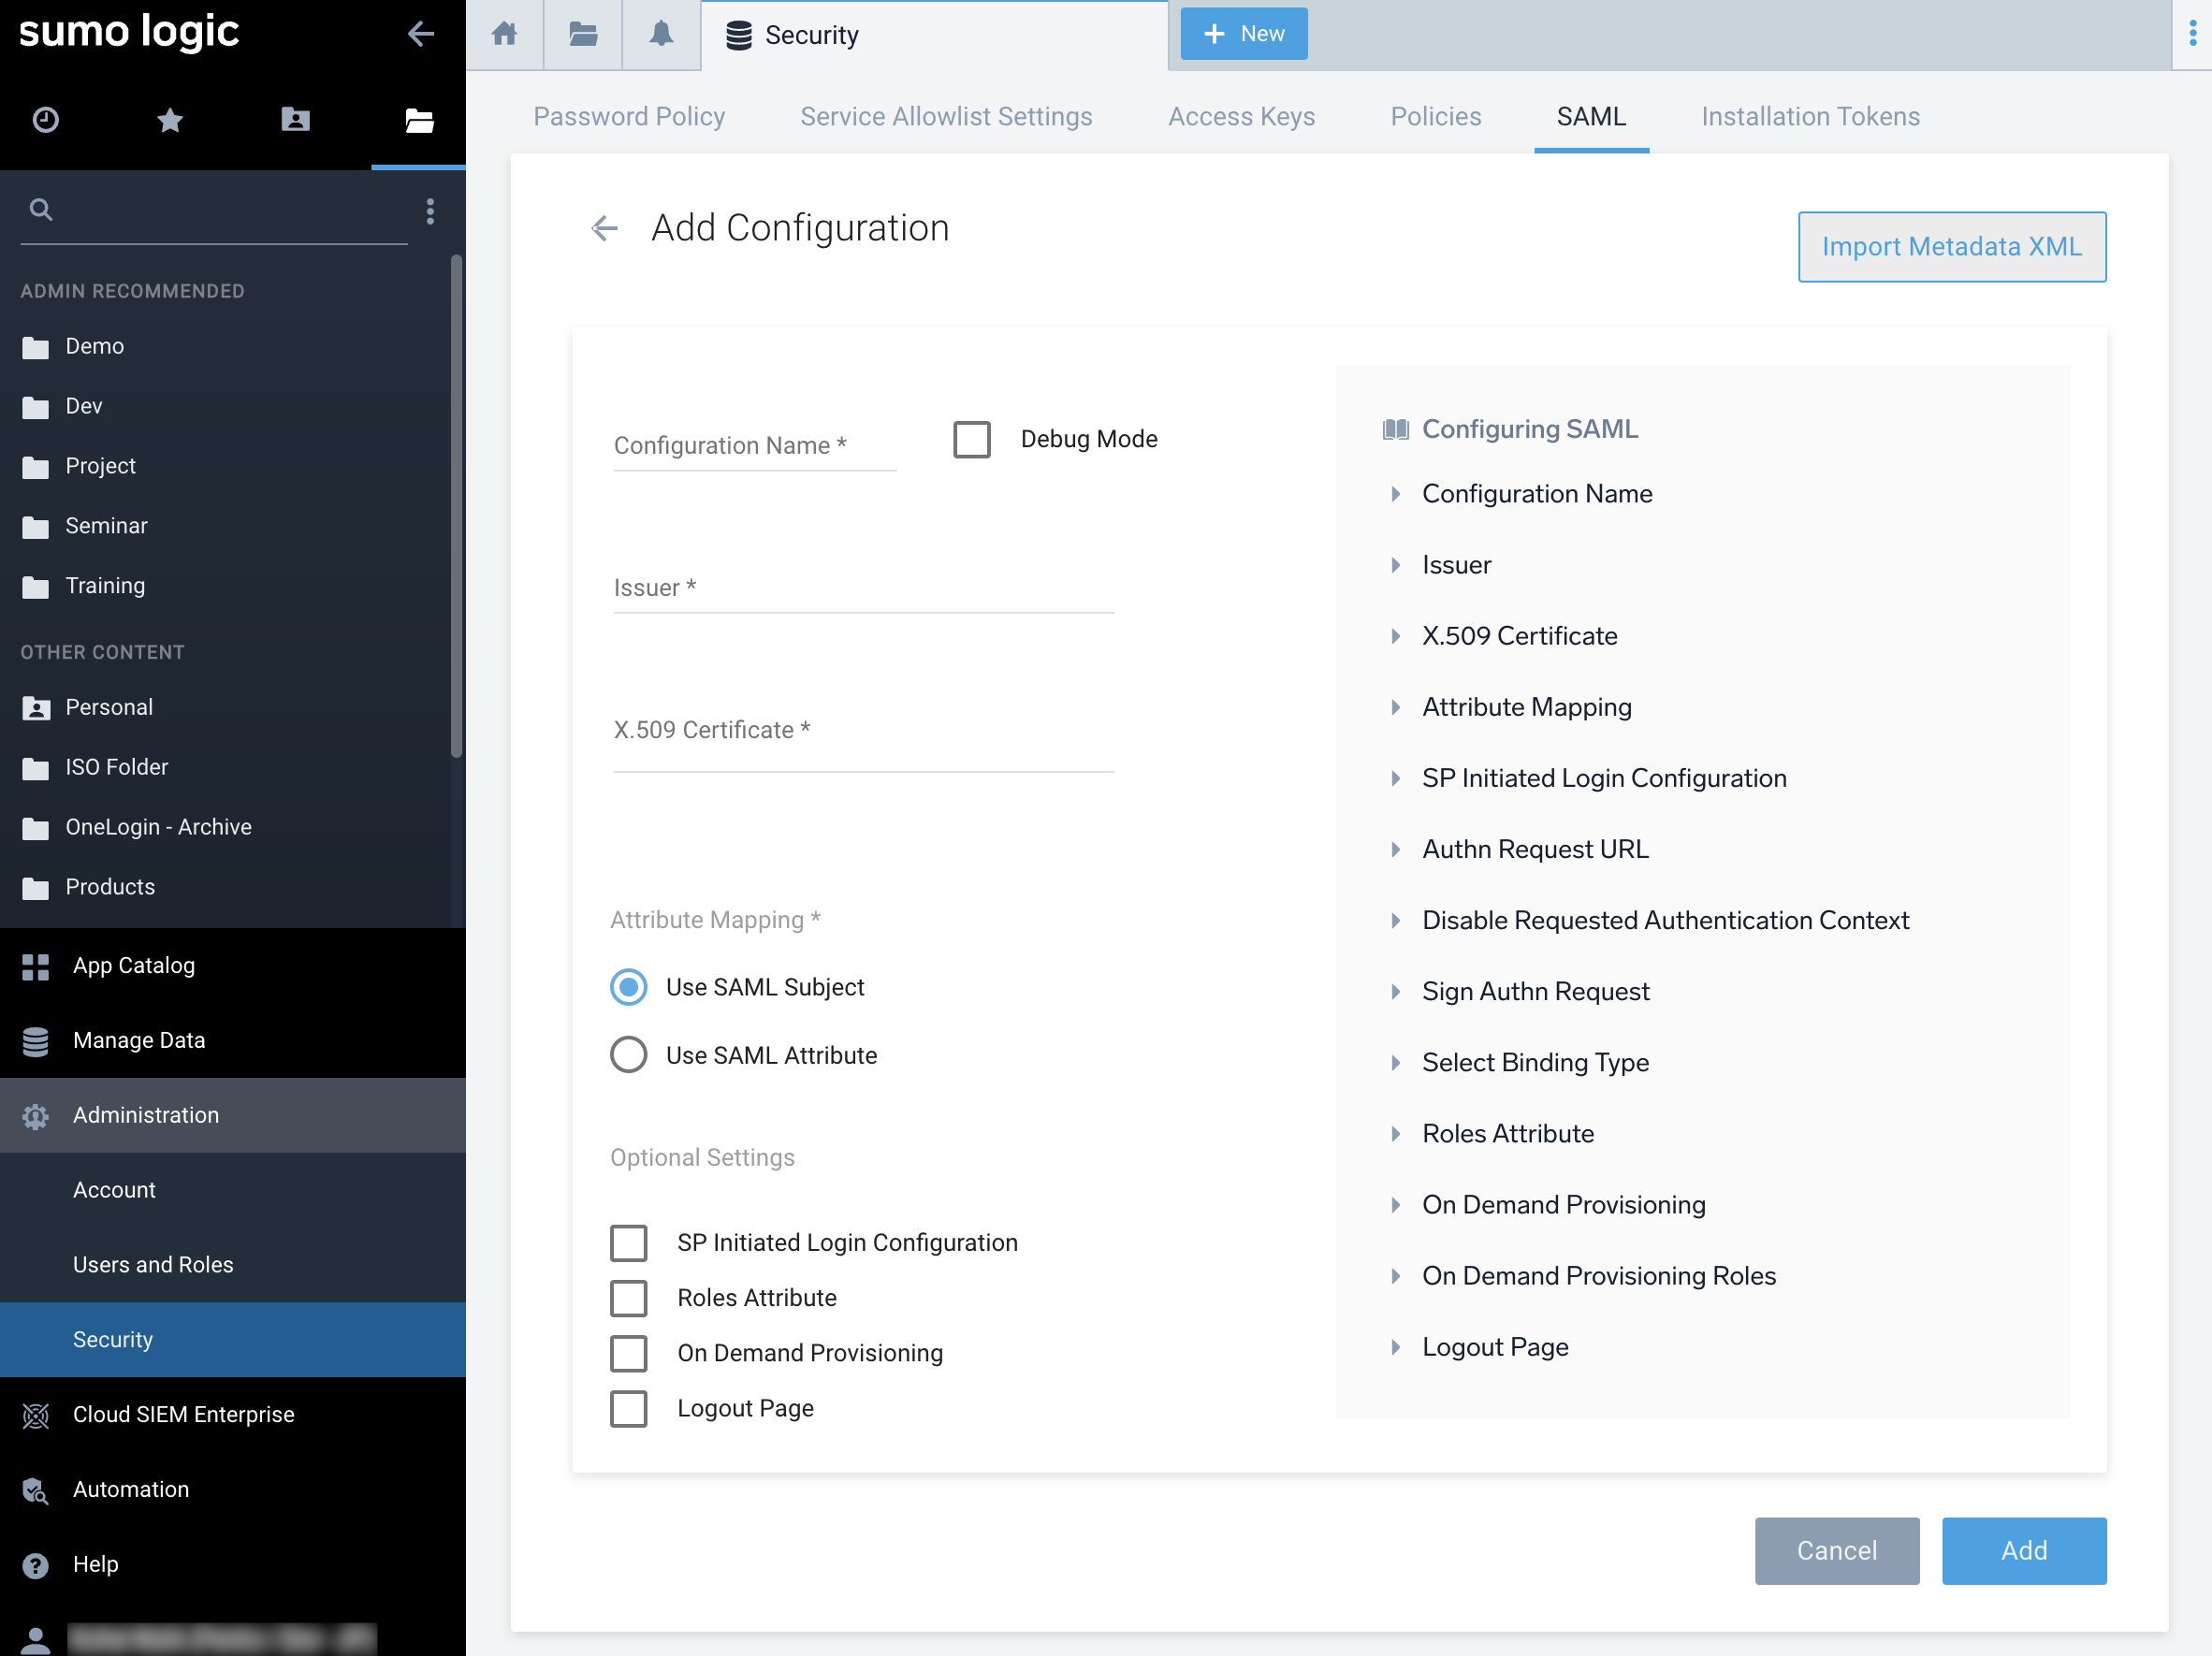Screen dimensions: 2212x1656
Task: Click the Add button
Action: pos(2023,1550)
